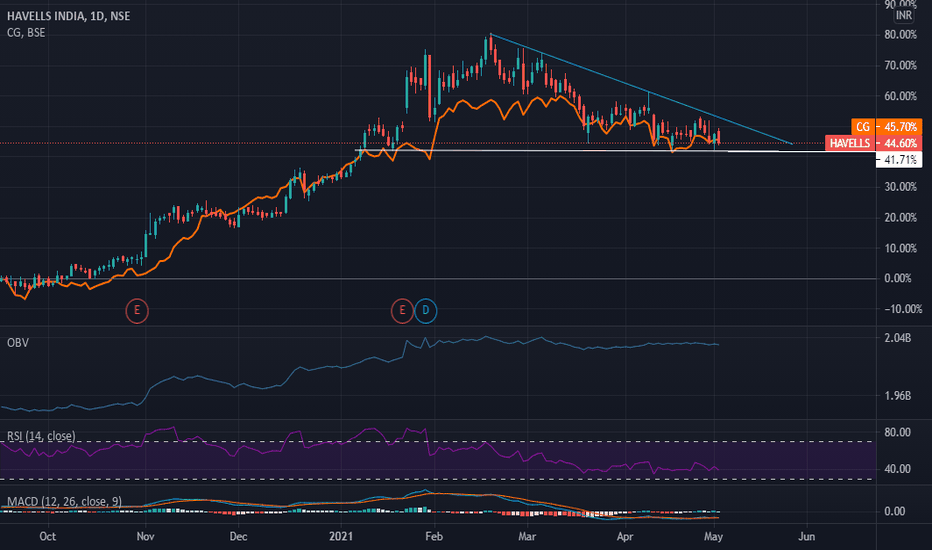Viewport: 932px width, 550px height.
Task: Click the red 44.60% value tag
Action: [900, 143]
